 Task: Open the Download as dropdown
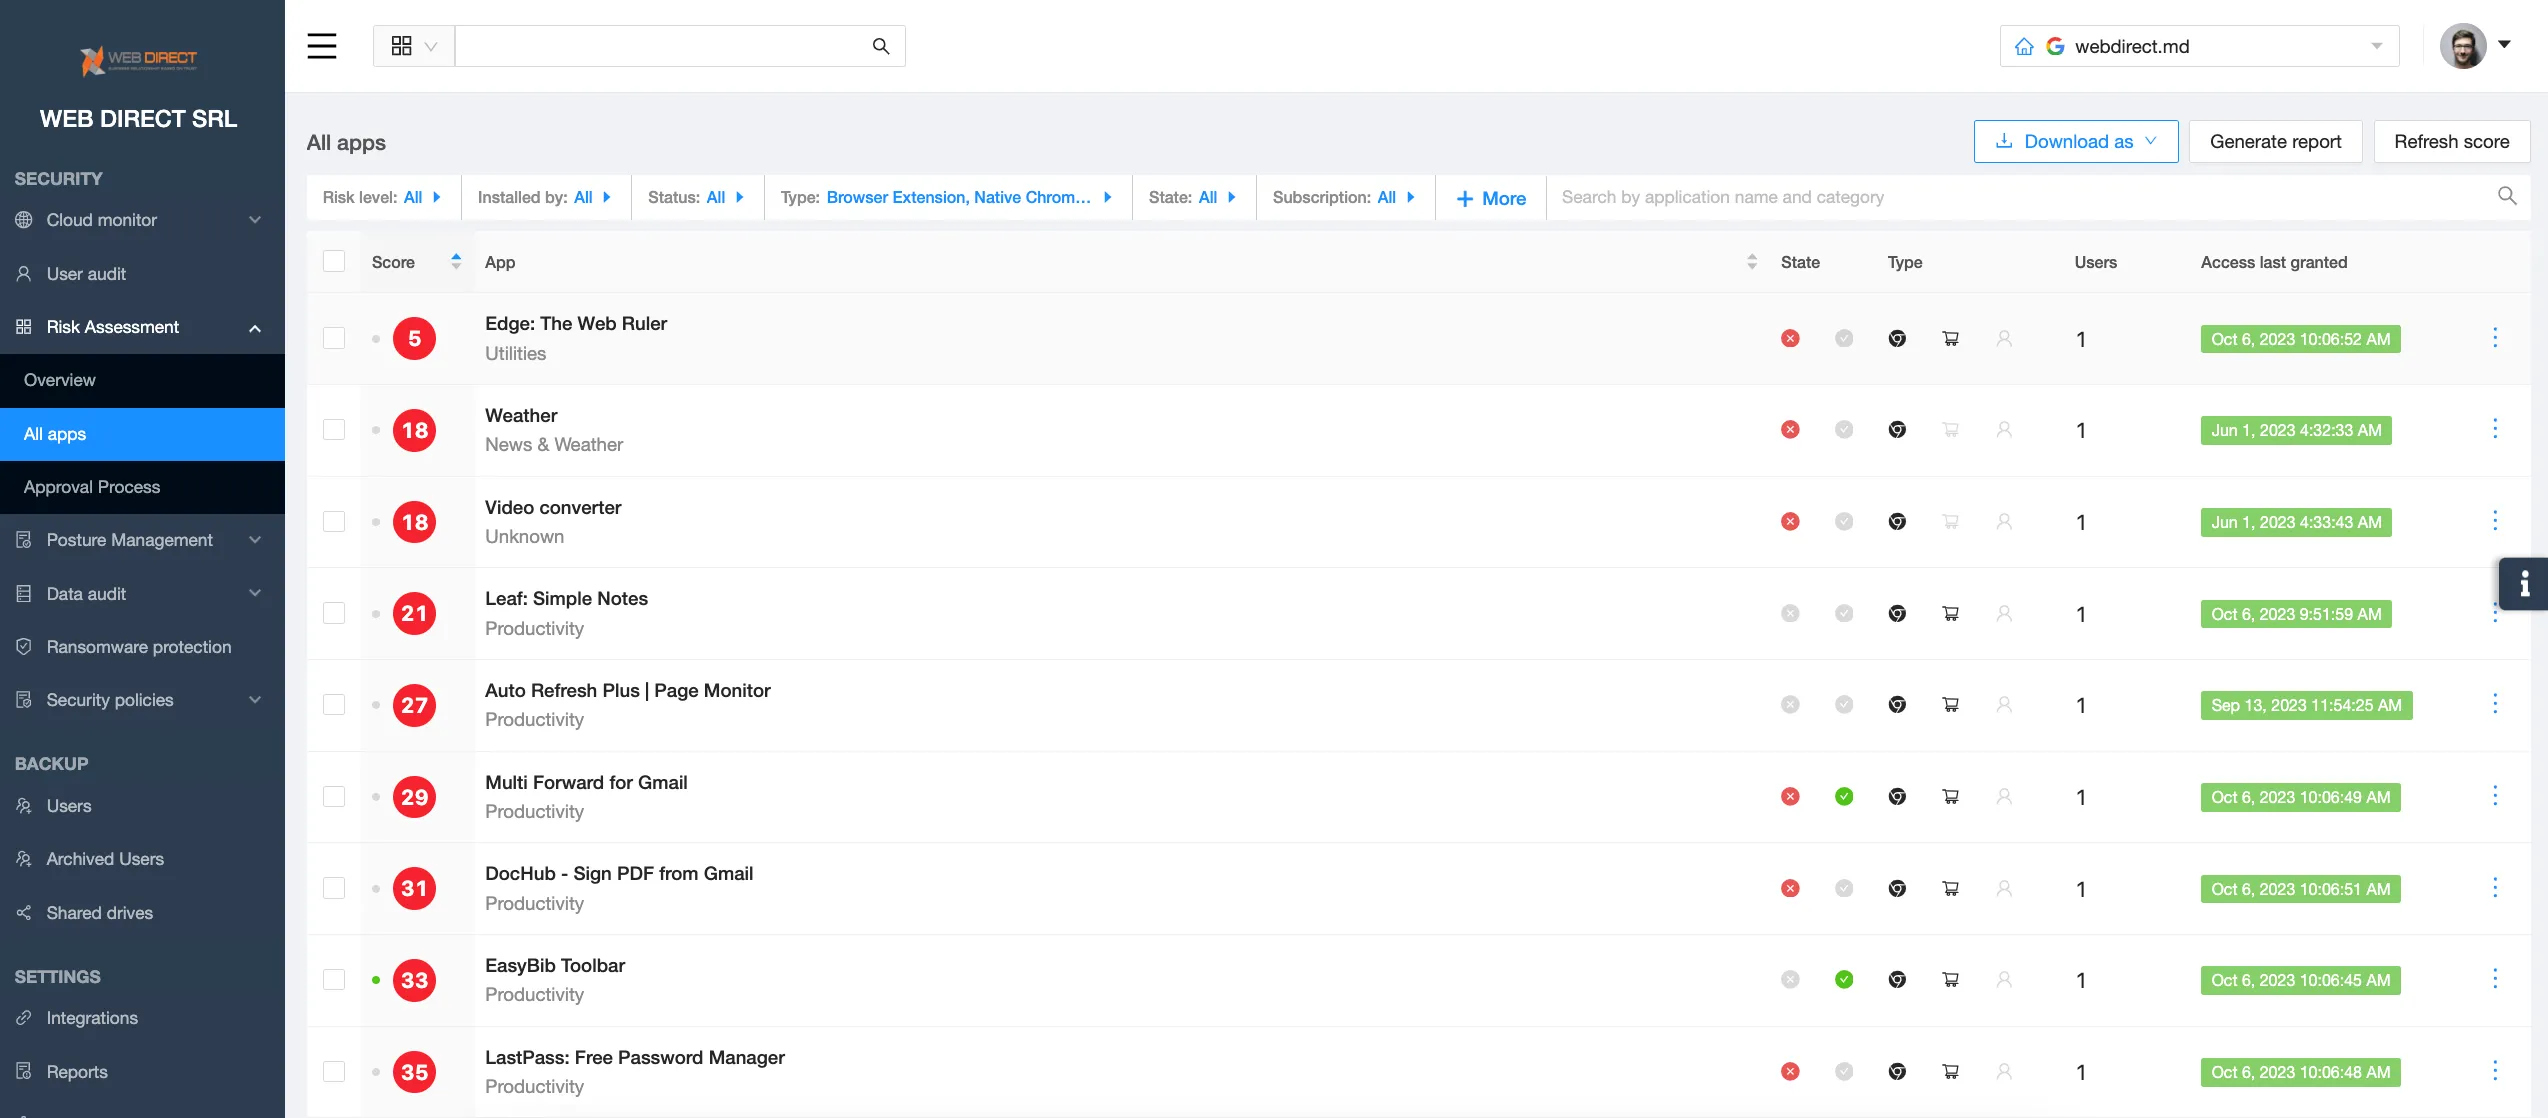[2076, 141]
